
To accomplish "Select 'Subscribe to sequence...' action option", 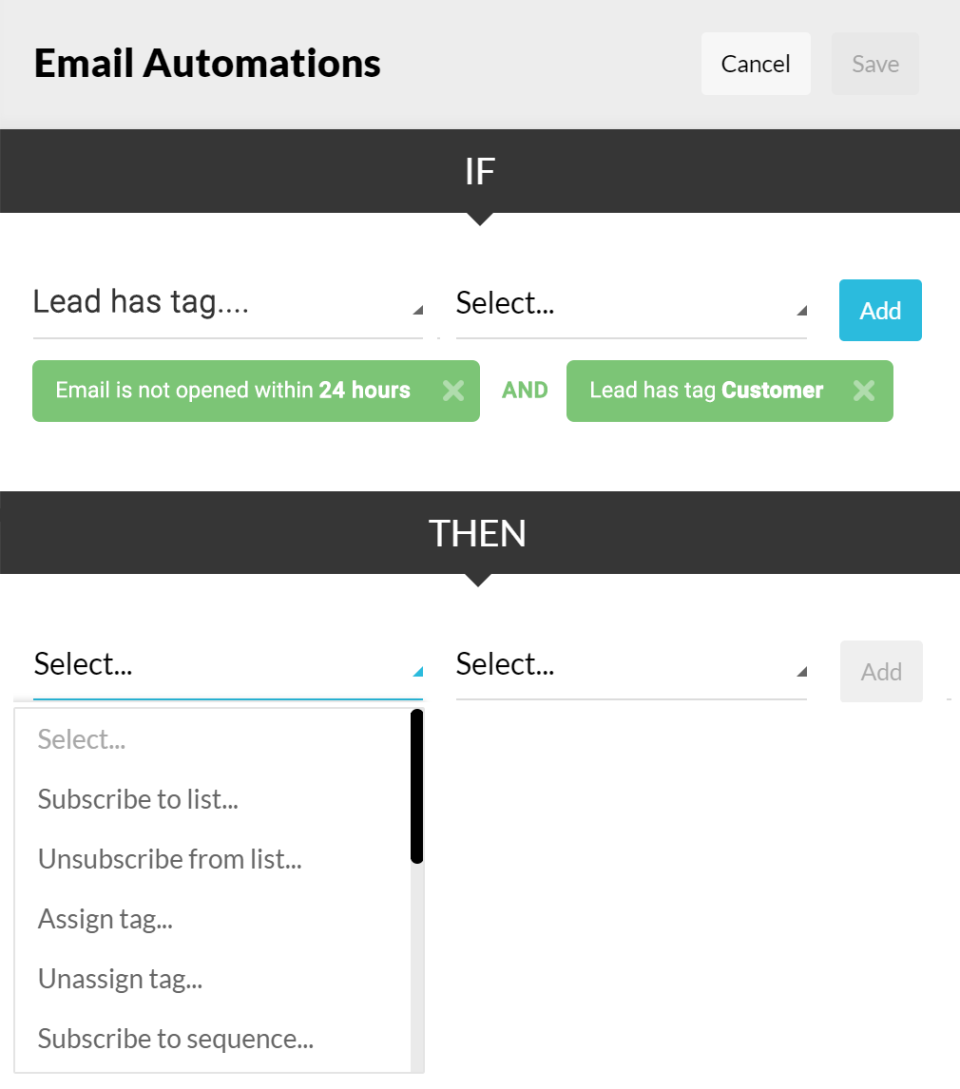I will 175,1038.
